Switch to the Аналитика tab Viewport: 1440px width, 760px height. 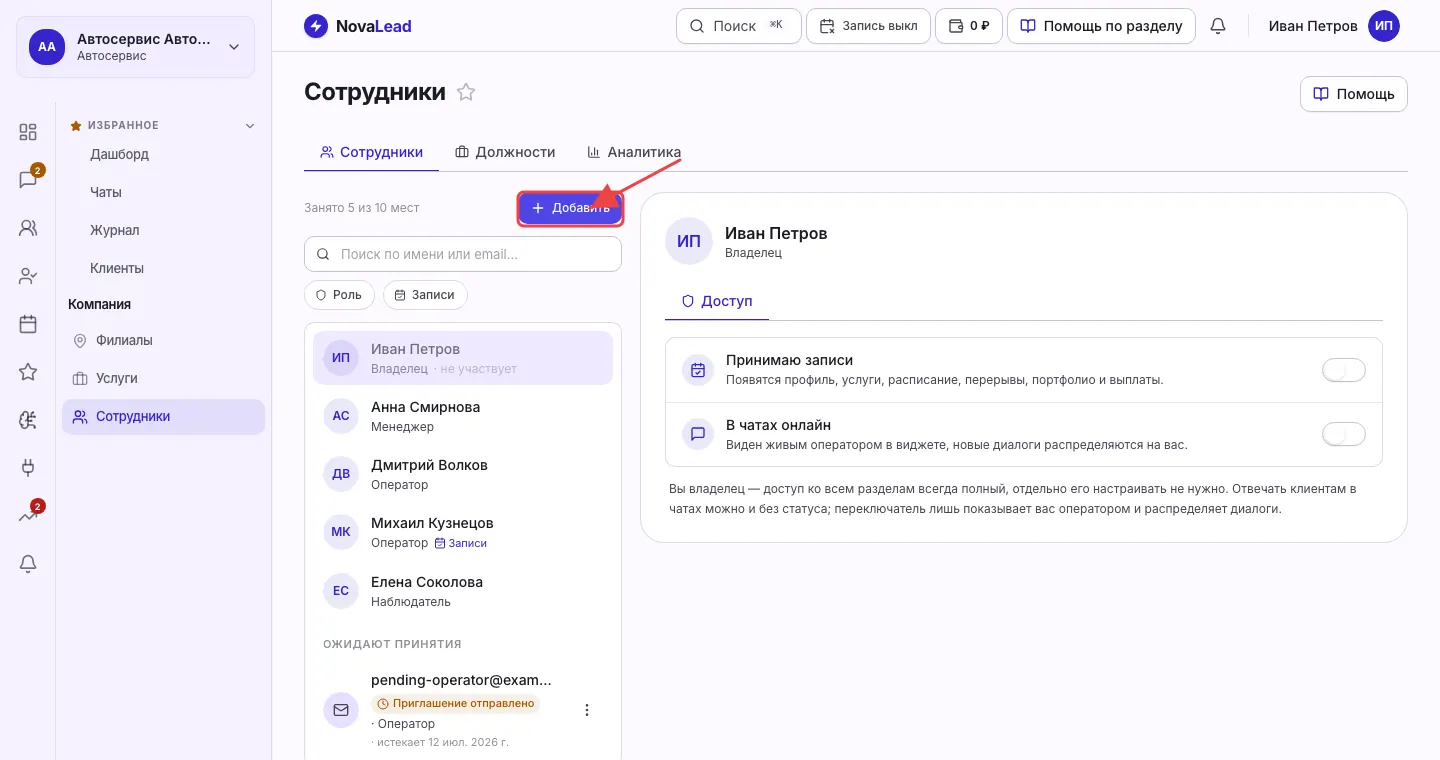(x=634, y=152)
